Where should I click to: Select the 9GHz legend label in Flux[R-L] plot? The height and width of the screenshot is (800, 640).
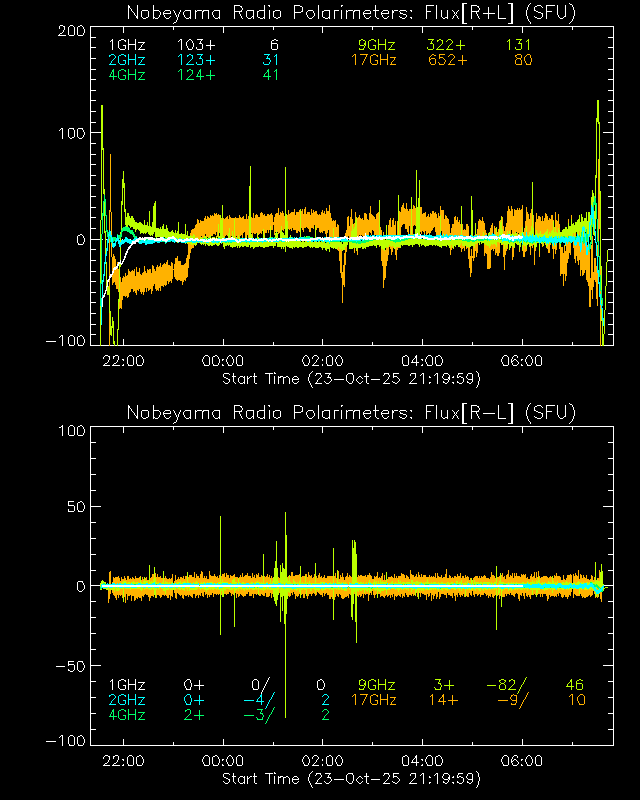[378, 685]
